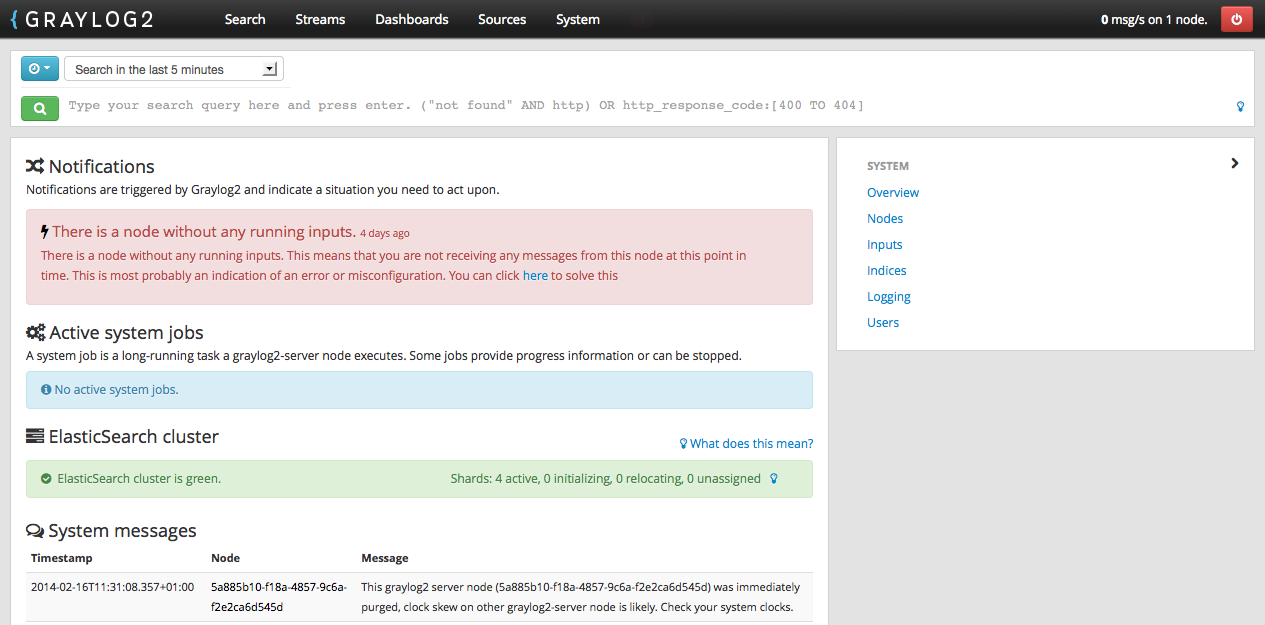The height and width of the screenshot is (625, 1265).
Task: Click the lightbulb by "What does this mean?"
Action: 683,443
